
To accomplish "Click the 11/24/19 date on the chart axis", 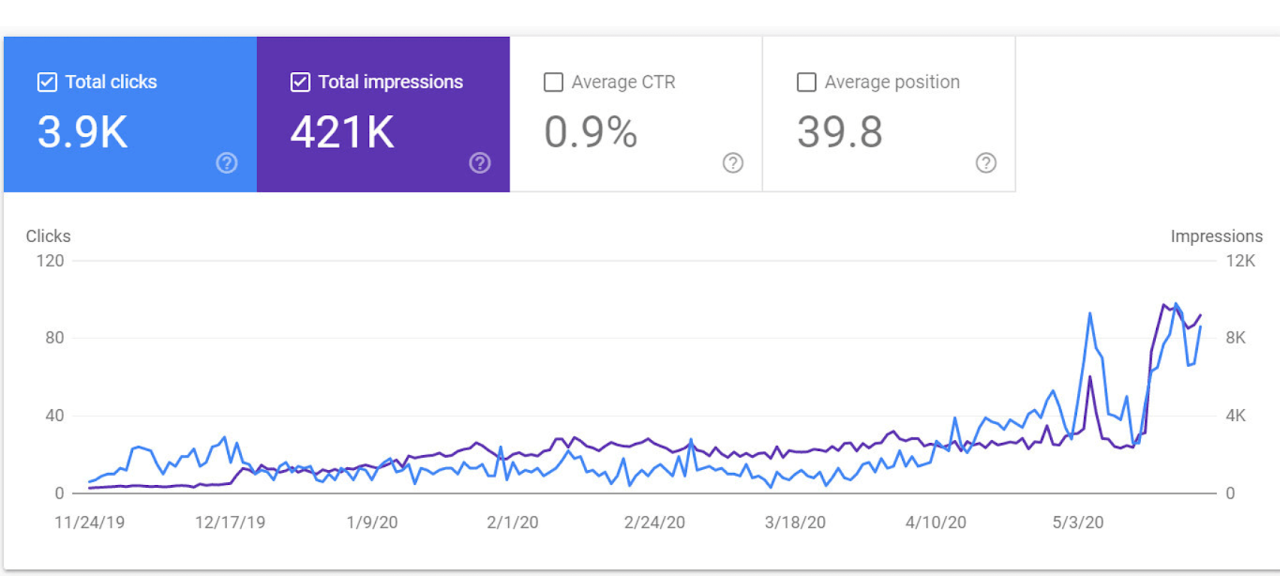I will 90,522.
